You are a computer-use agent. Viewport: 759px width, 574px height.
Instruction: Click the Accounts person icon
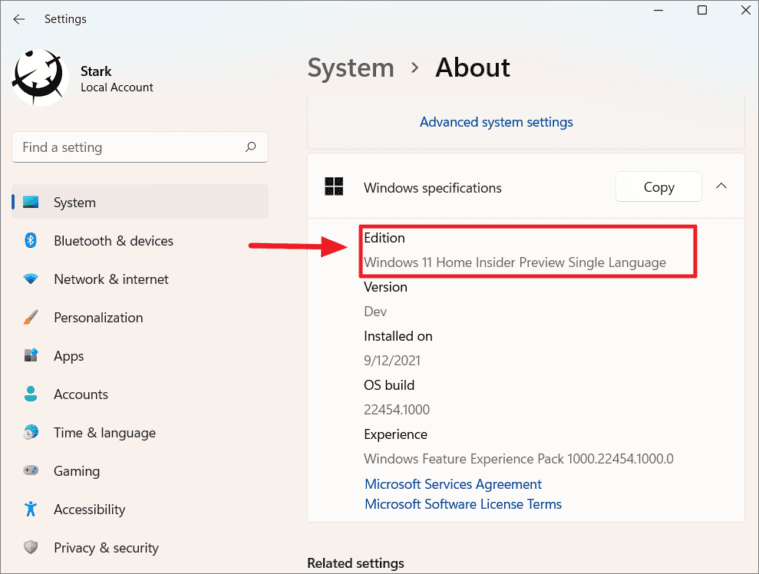coord(30,394)
